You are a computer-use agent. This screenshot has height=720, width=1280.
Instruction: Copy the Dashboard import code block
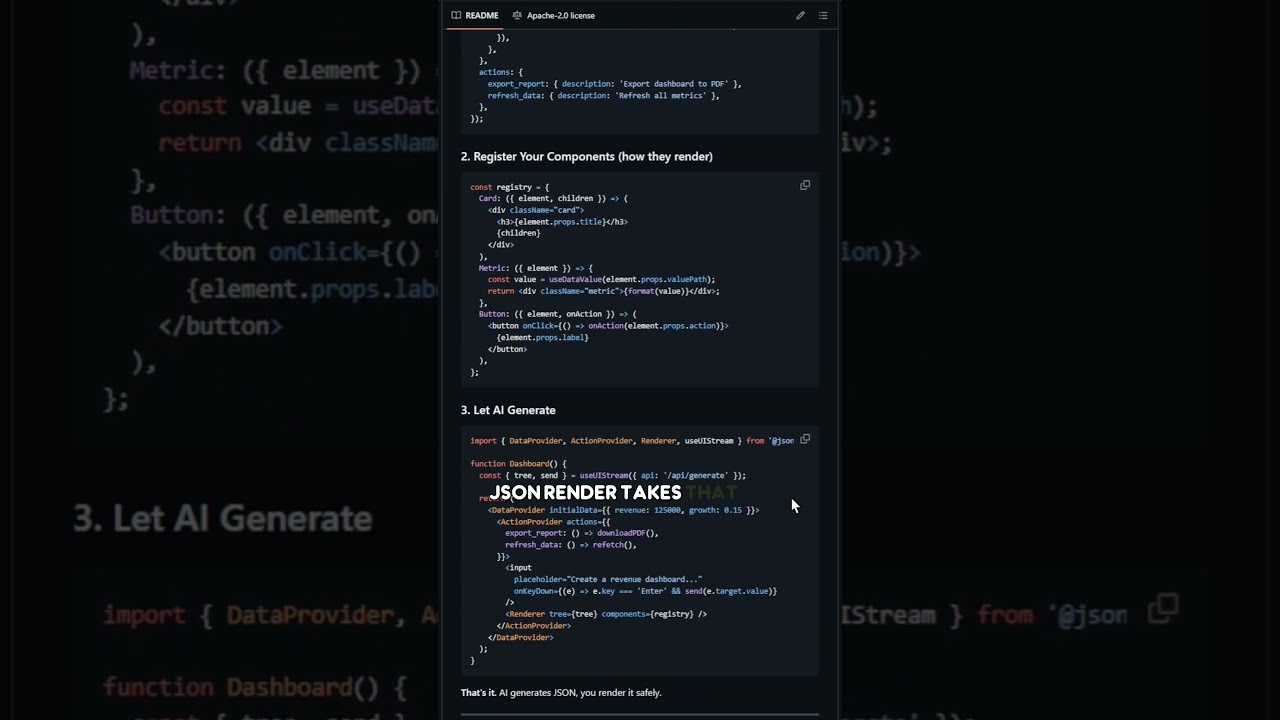click(x=805, y=439)
